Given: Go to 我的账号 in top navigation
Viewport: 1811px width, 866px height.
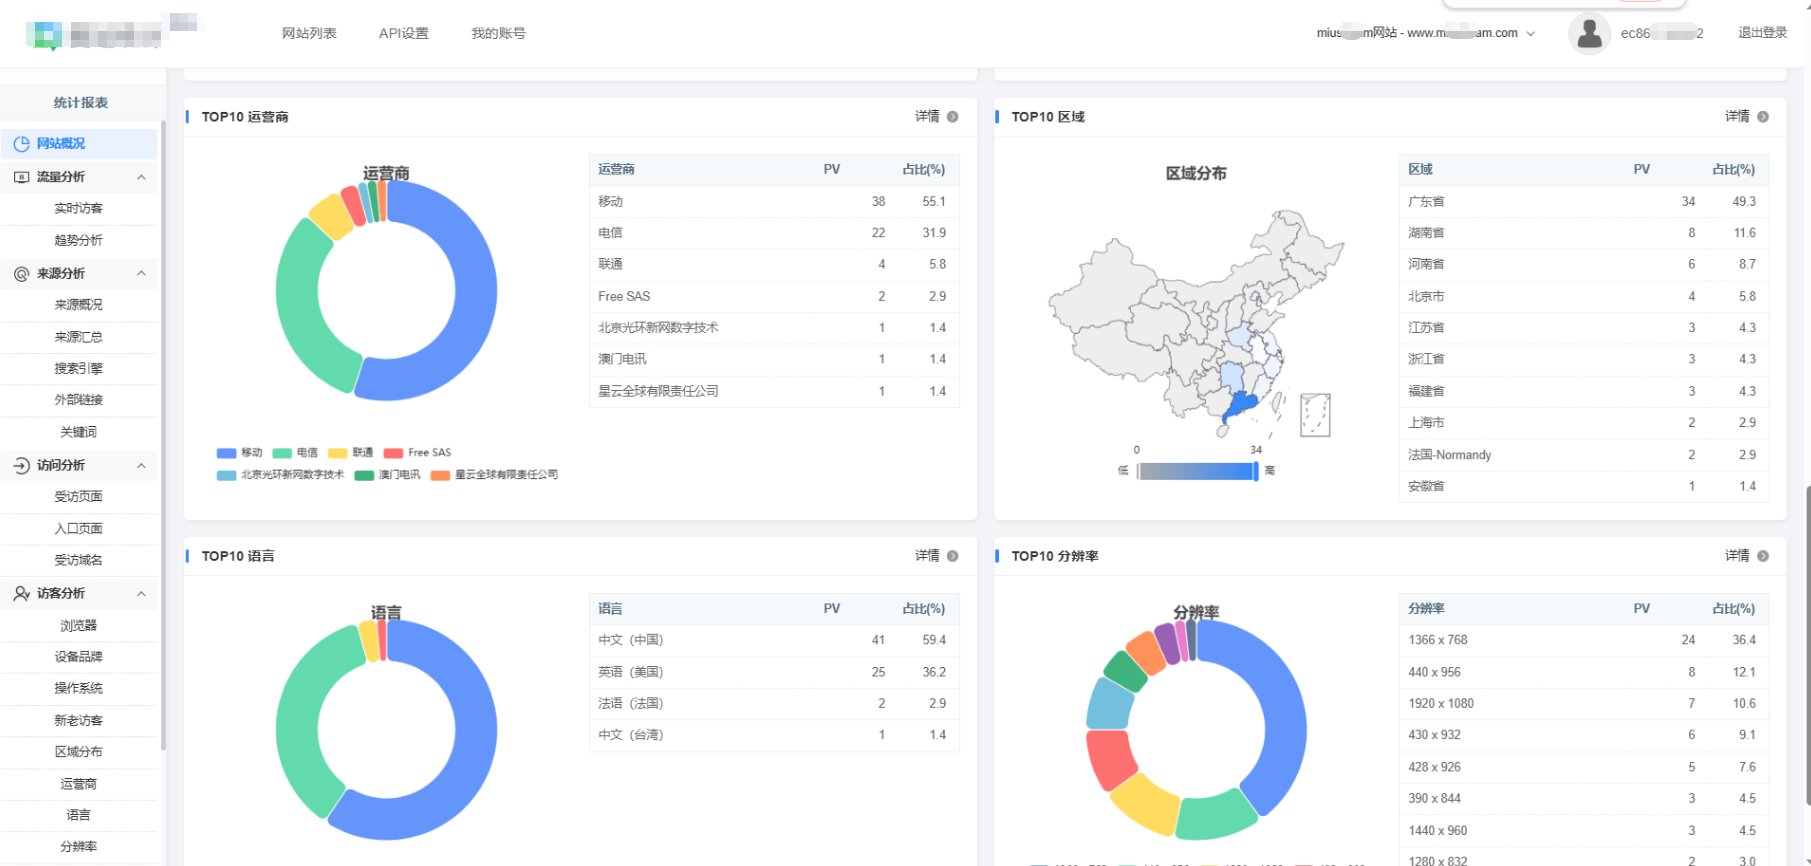Looking at the screenshot, I should point(498,33).
